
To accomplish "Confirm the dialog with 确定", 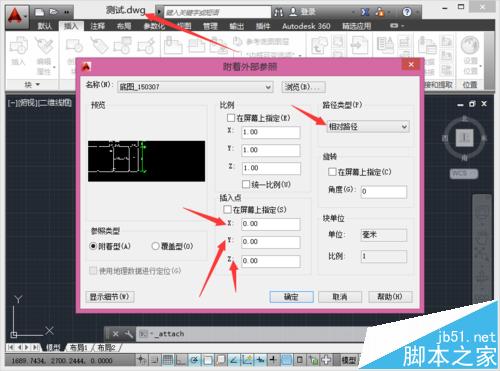I will (x=291, y=296).
